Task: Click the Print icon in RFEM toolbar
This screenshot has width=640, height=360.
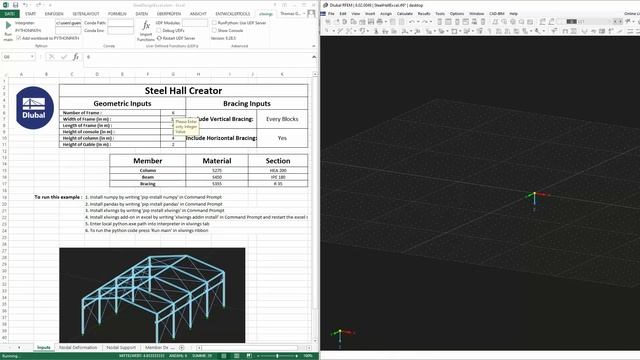Action: (x=380, y=22)
